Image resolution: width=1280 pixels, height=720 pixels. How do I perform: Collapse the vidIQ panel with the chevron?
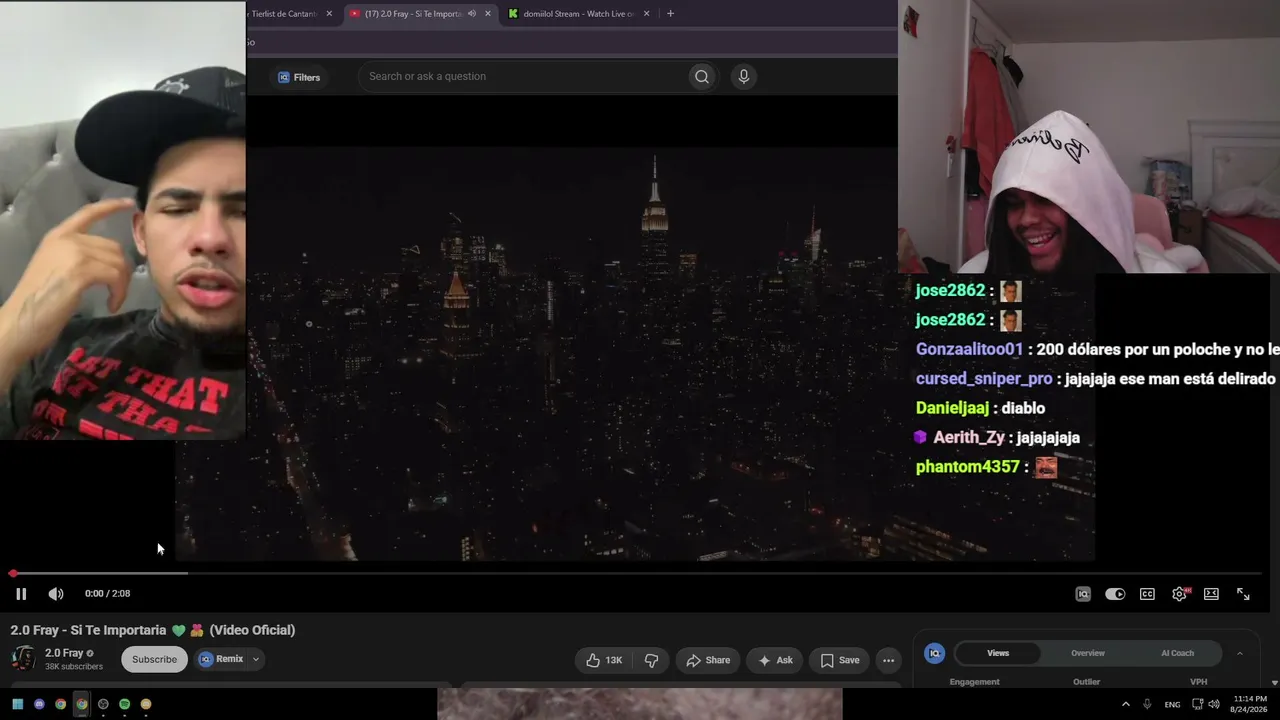pyautogui.click(x=1240, y=654)
